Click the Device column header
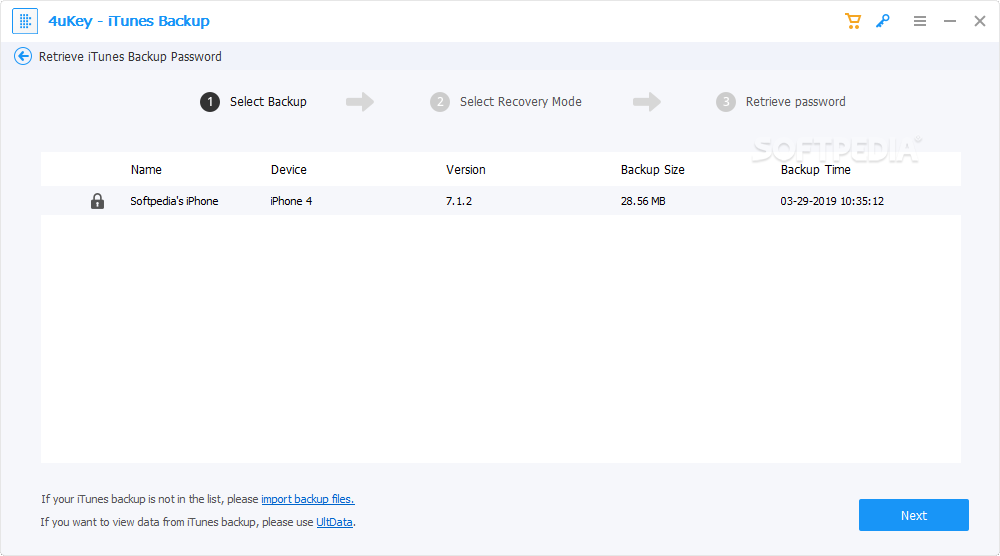 coord(288,170)
